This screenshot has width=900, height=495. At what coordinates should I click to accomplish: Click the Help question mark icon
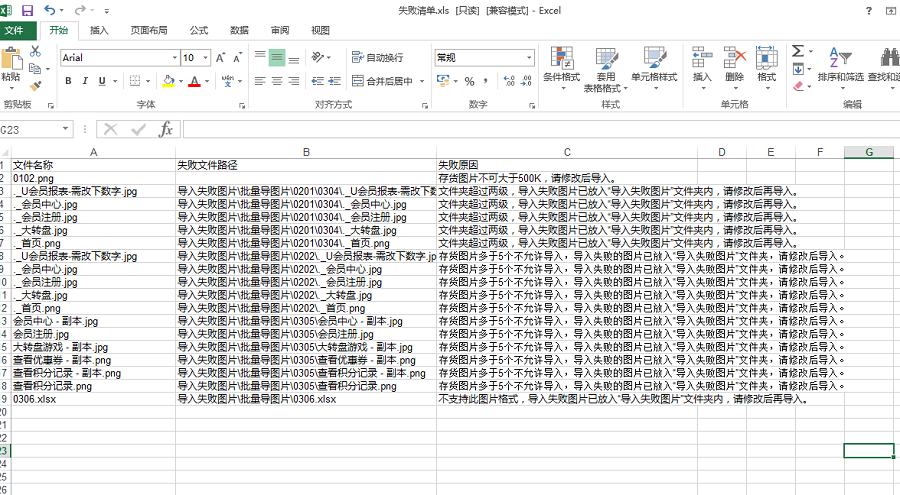(x=869, y=10)
